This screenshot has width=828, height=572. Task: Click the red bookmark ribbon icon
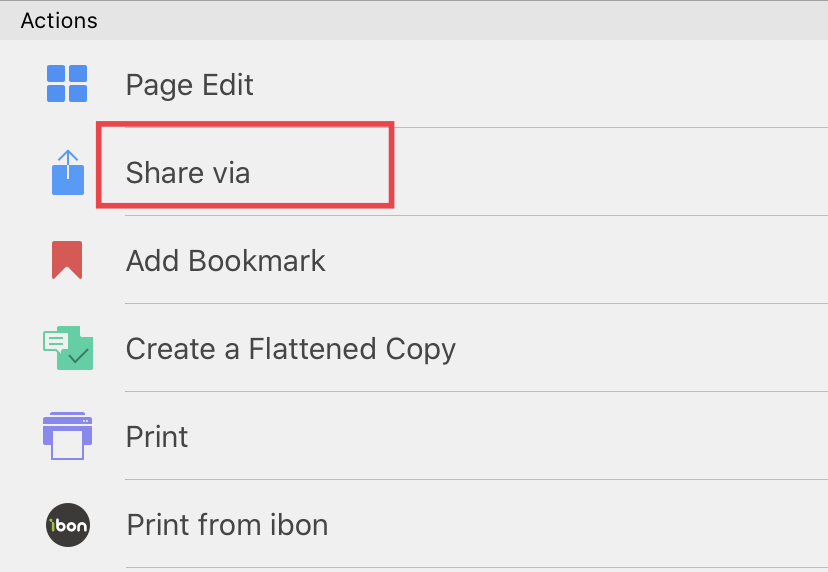tap(67, 260)
